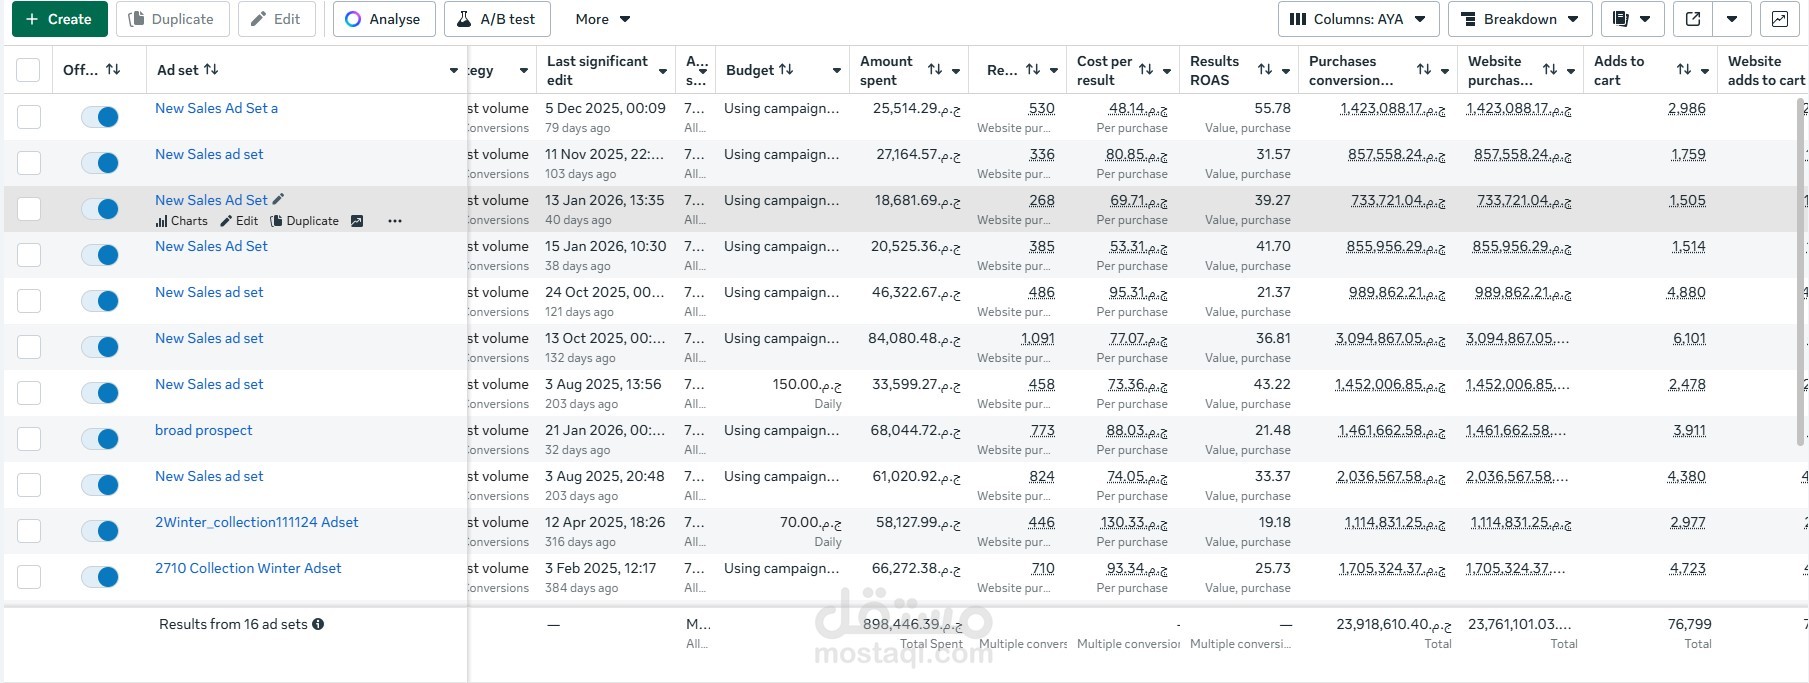Open the reports icon dropdown in toolbar
1809x683 pixels.
1631,19
